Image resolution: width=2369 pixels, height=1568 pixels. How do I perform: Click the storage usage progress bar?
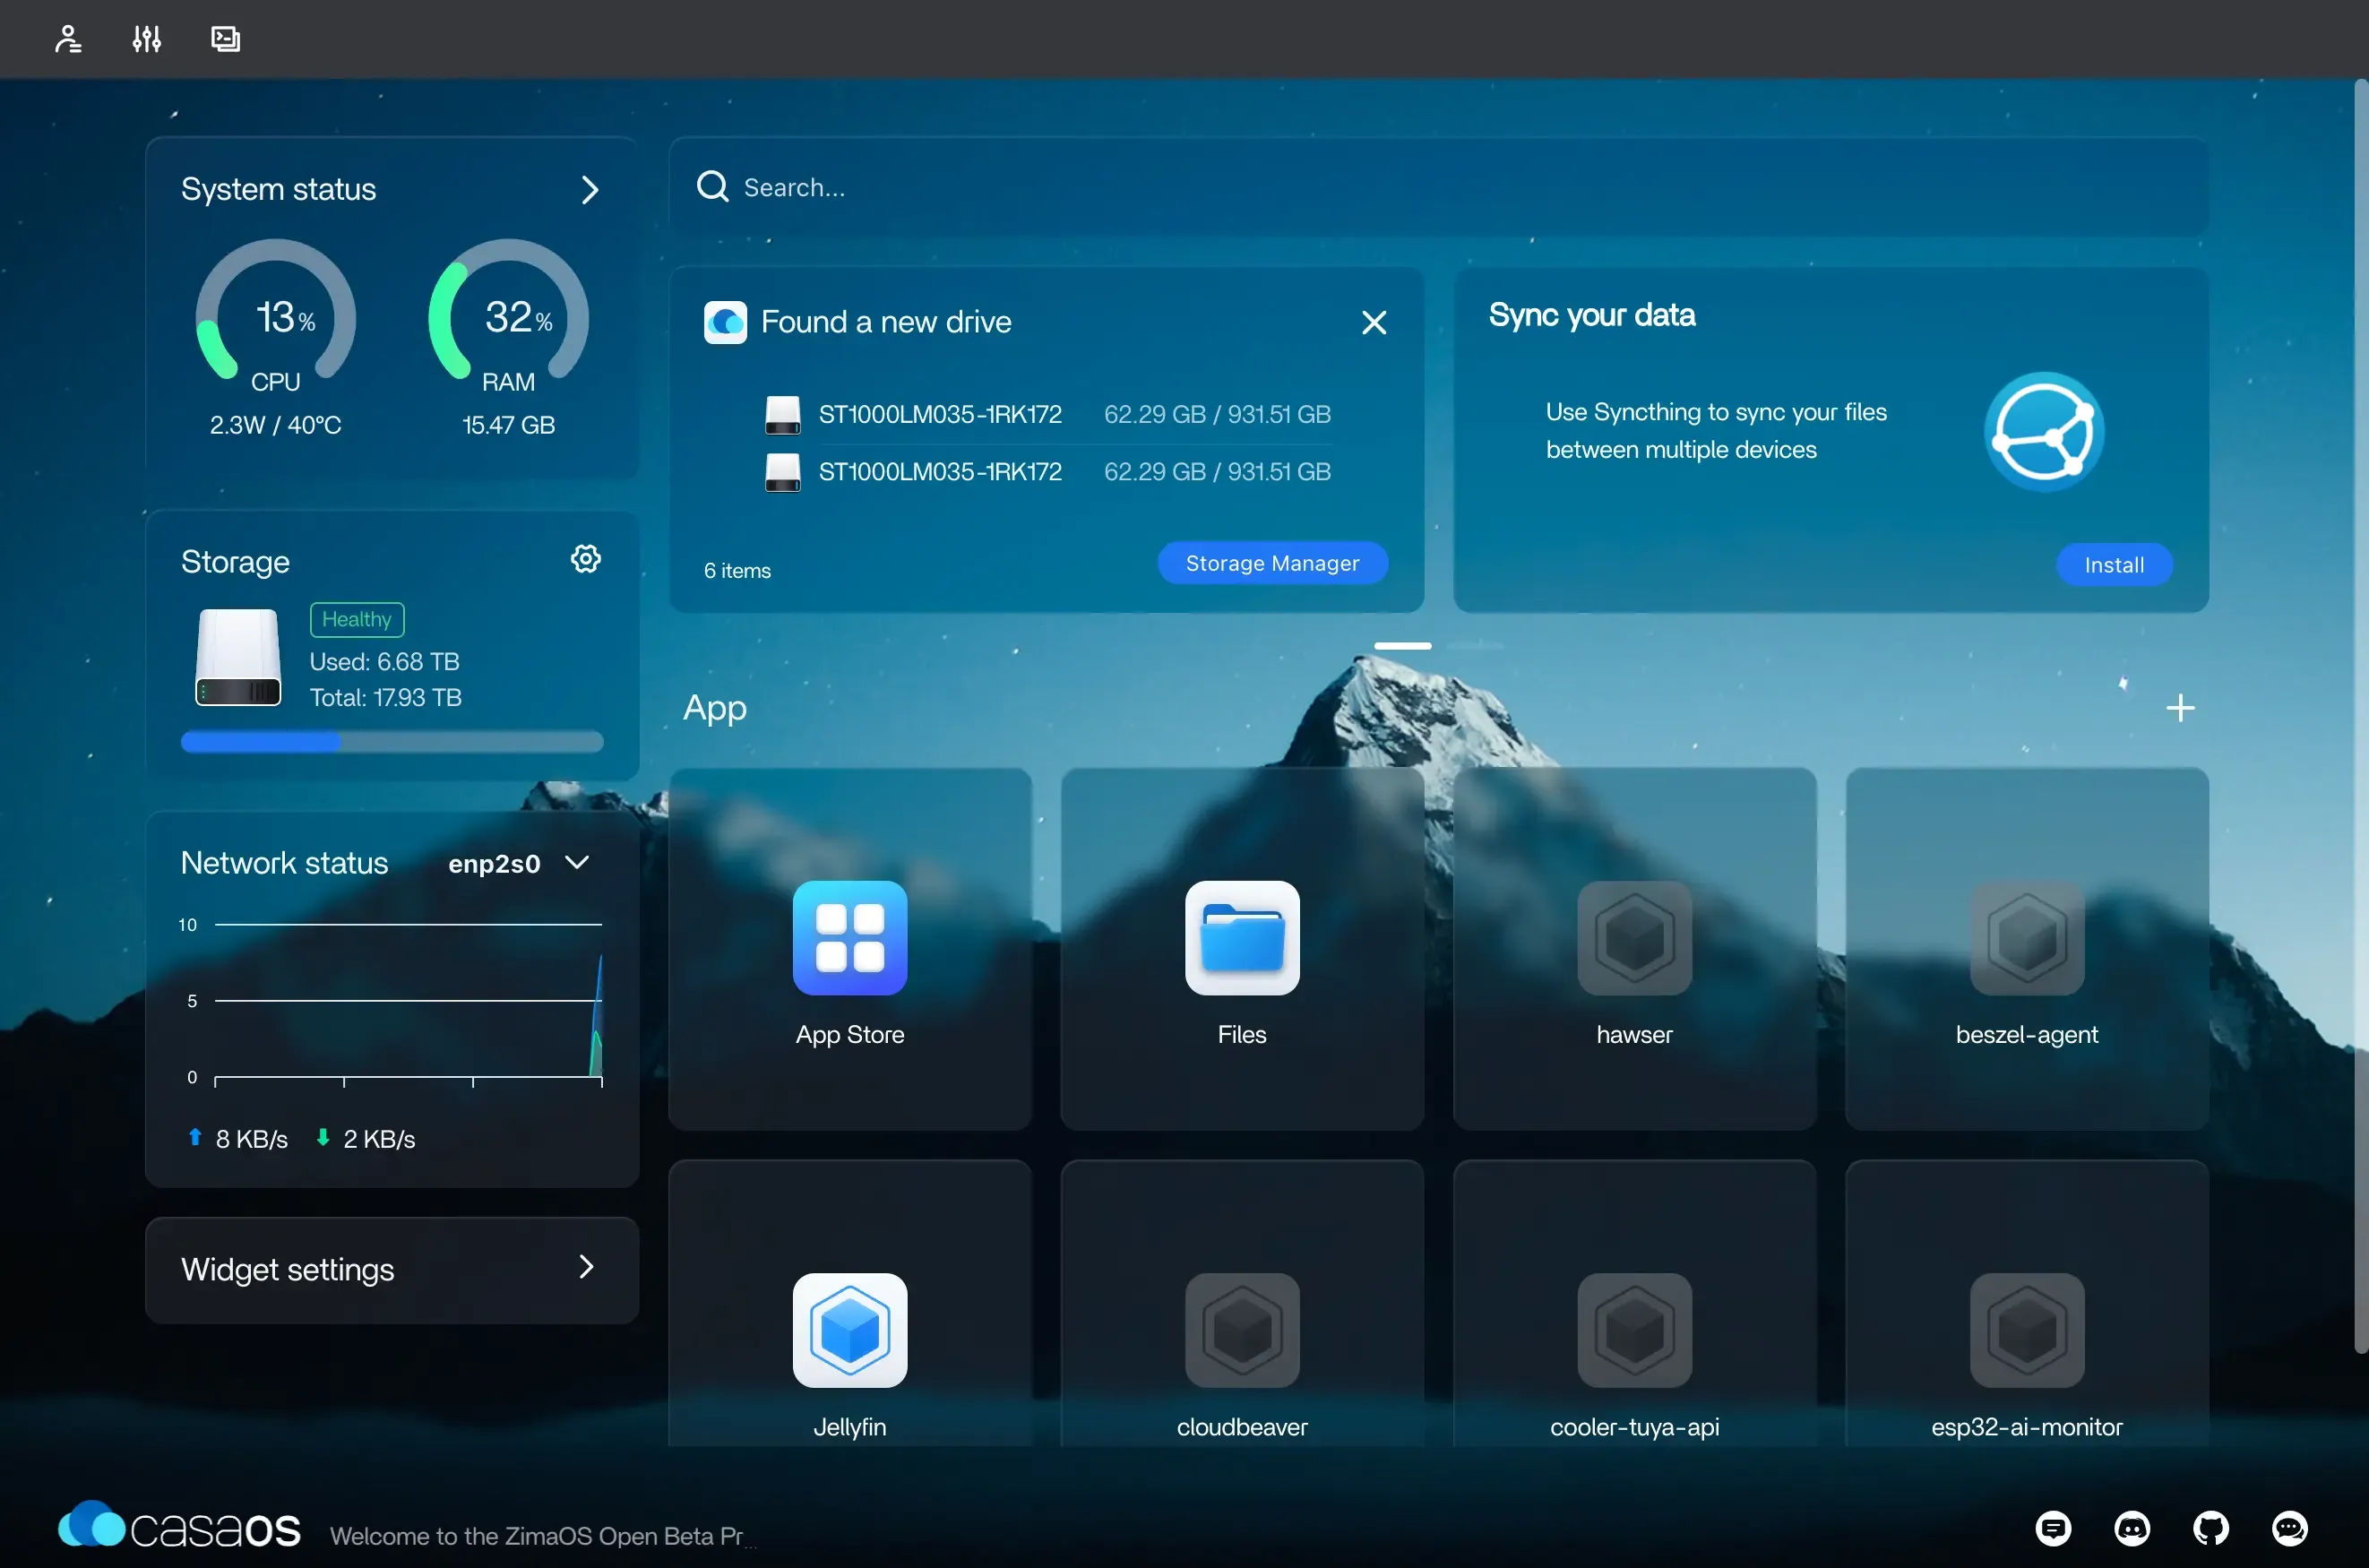coord(392,742)
